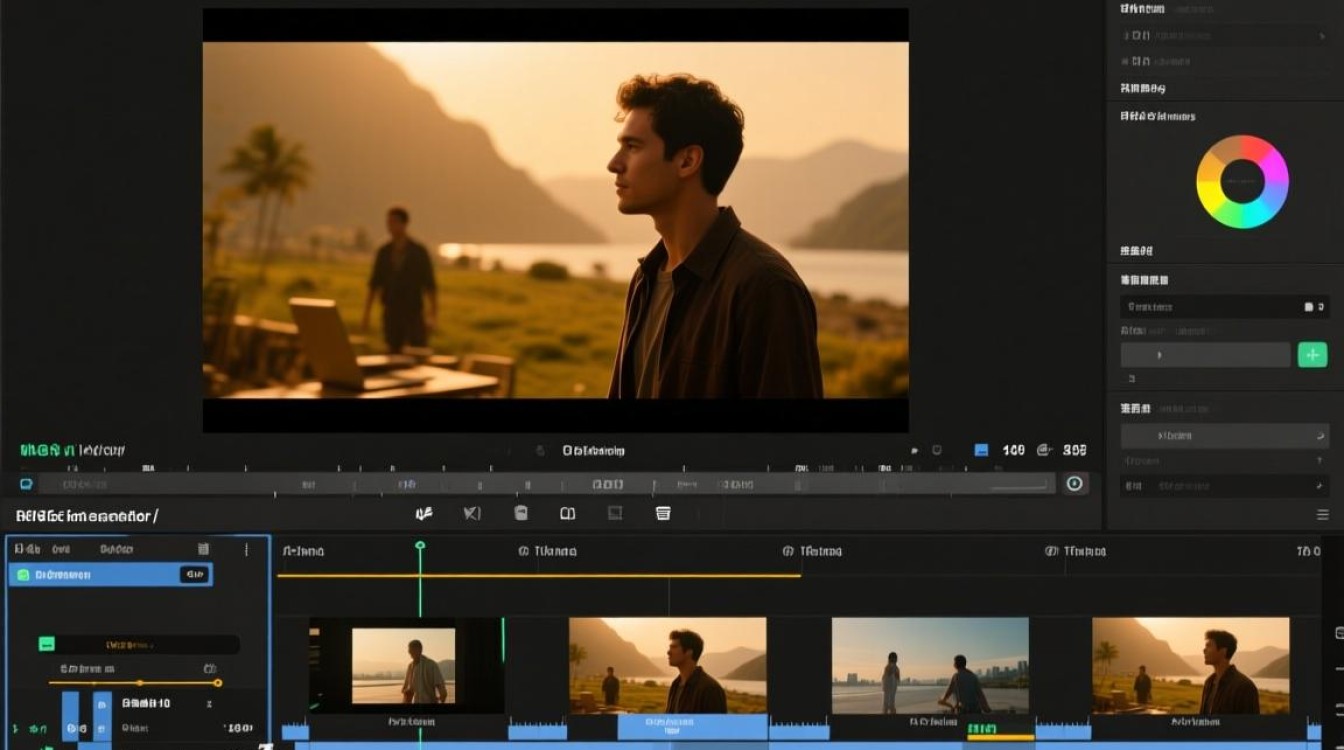The width and height of the screenshot is (1344, 750).
Task: Click the first icon in the center toolbar row
Action: (424, 513)
